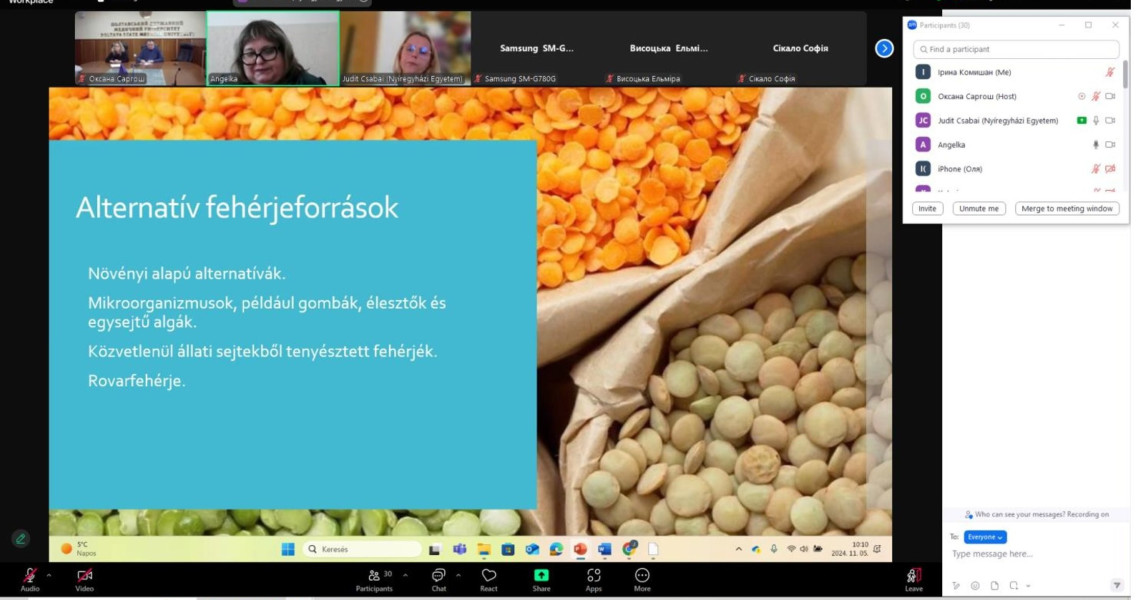Image resolution: width=1140 pixels, height=600 pixels.
Task: Select Оксана Саргош (Host) in participants list
Action: click(1015, 96)
